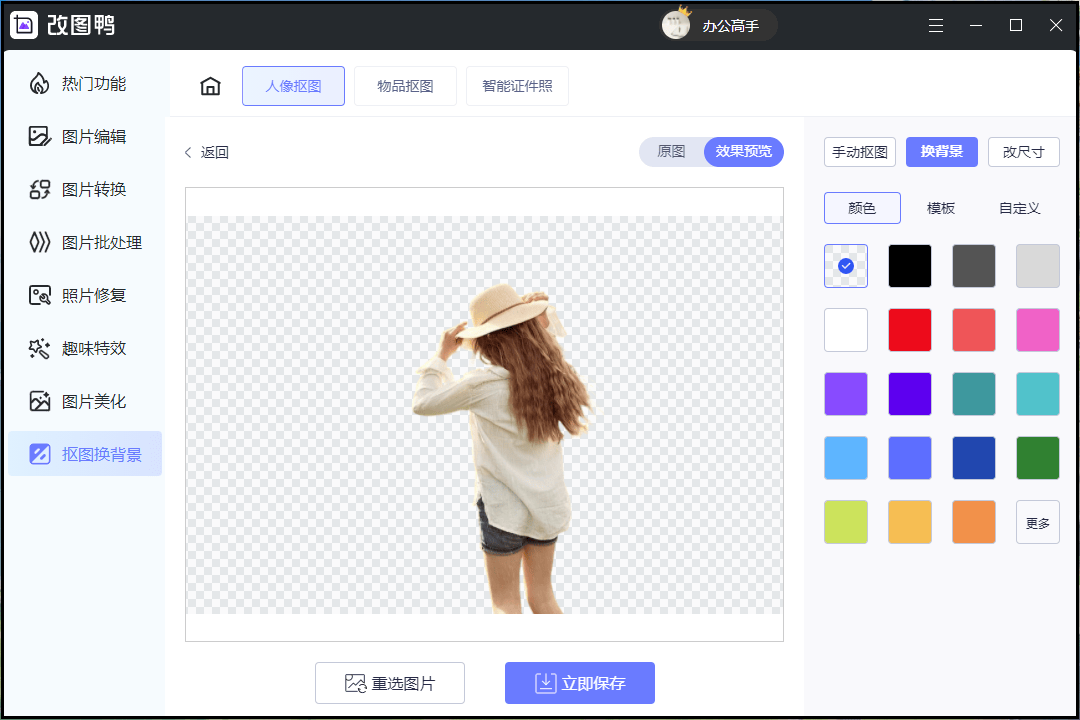Viewport: 1080px width, 720px height.
Task: Expand 更多 colors option
Action: pyautogui.click(x=1038, y=523)
